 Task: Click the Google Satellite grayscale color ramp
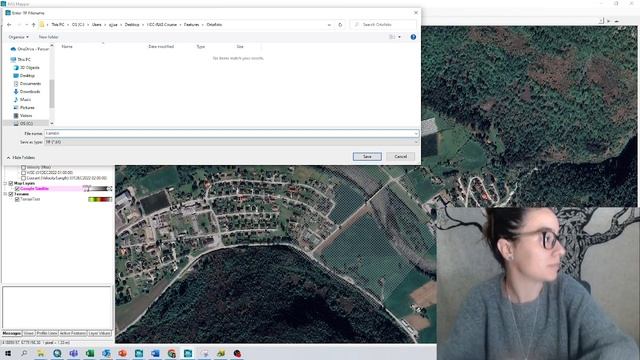tap(98, 189)
